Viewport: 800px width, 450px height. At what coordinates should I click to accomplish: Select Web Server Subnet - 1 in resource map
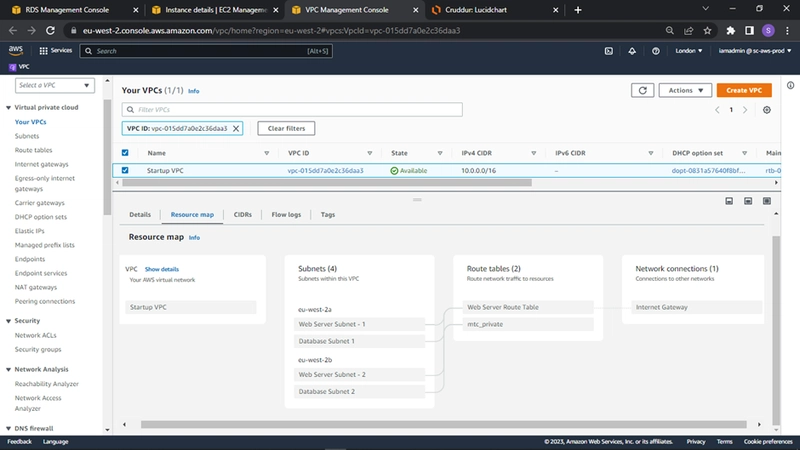pyautogui.click(x=359, y=324)
